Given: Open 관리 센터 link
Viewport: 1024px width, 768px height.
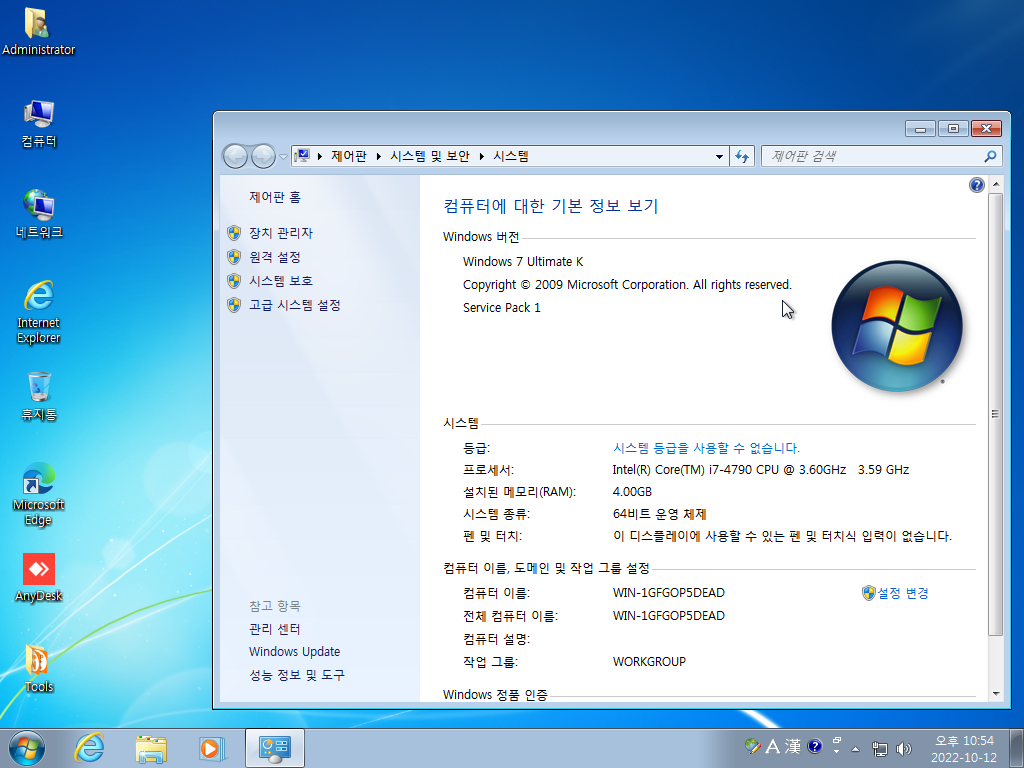Looking at the screenshot, I should click(274, 629).
